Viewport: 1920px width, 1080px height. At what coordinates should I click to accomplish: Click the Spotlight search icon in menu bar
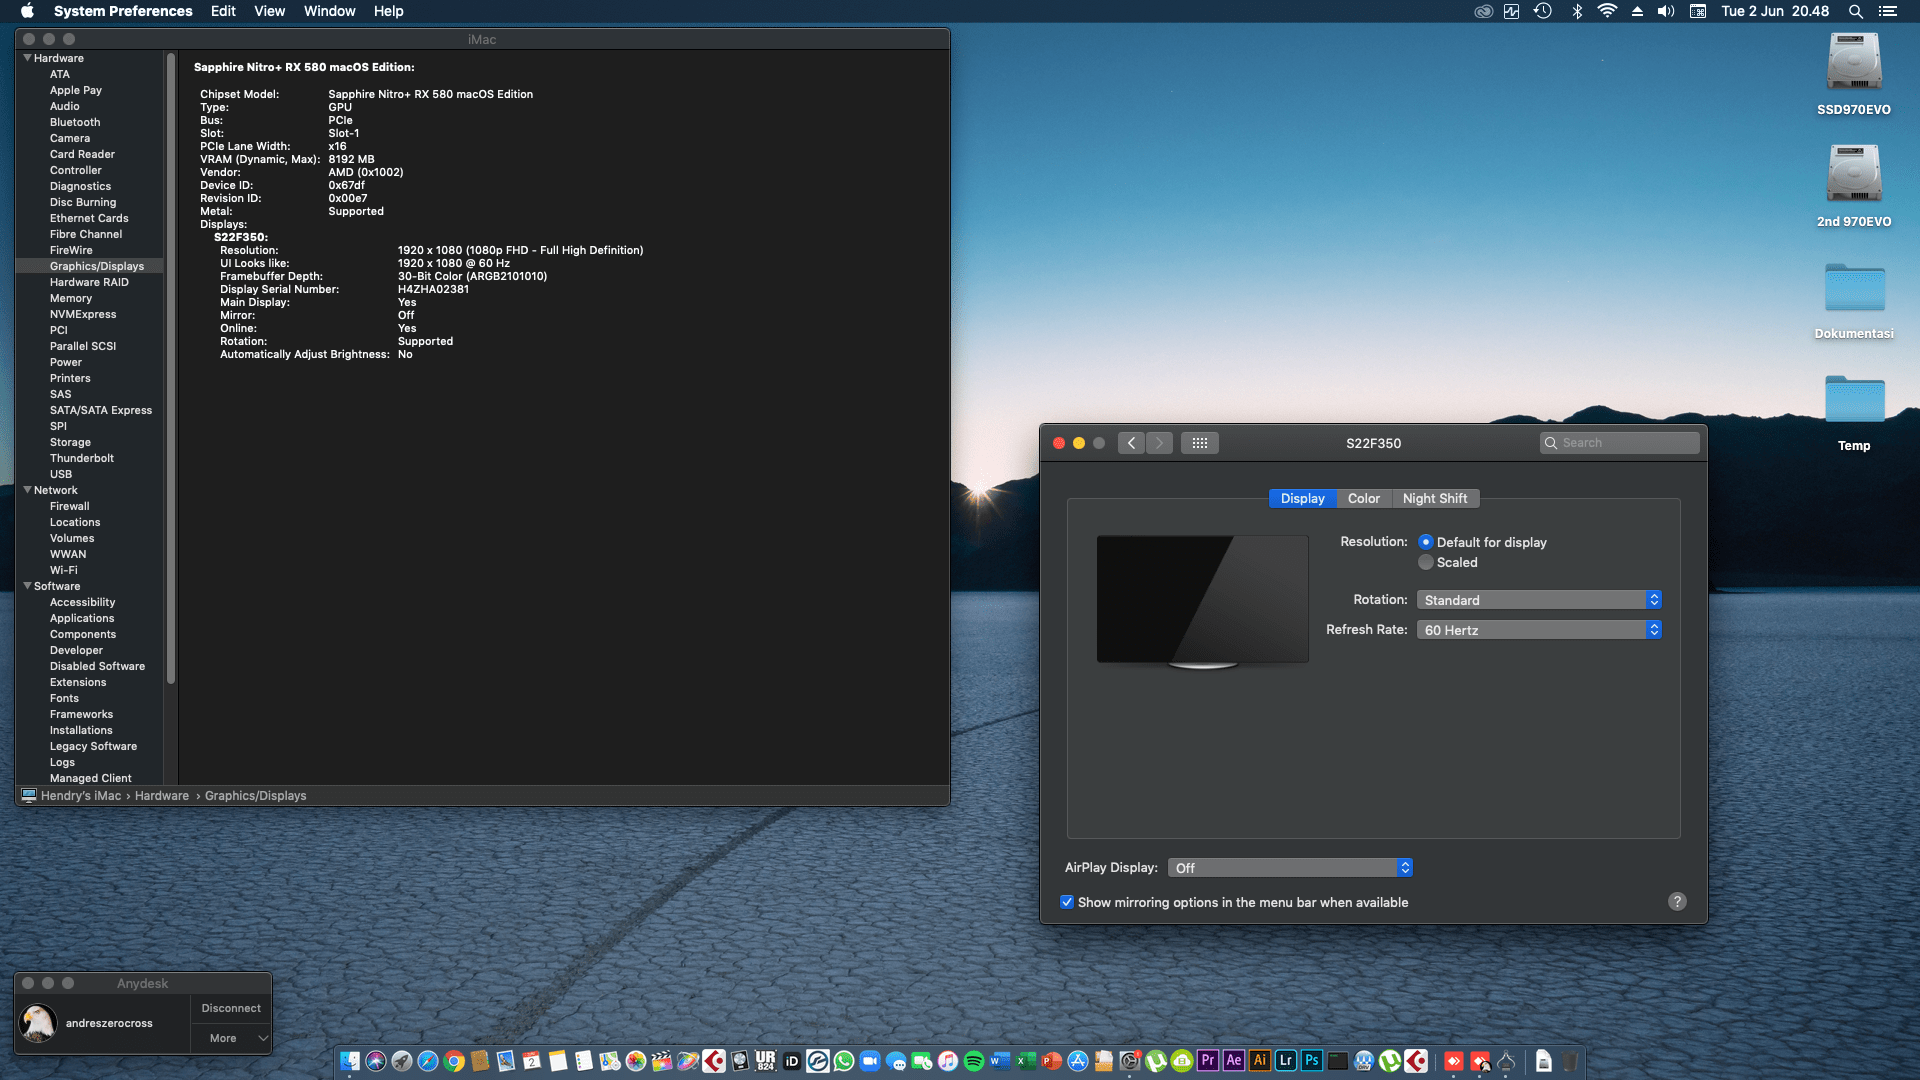pyautogui.click(x=1855, y=11)
